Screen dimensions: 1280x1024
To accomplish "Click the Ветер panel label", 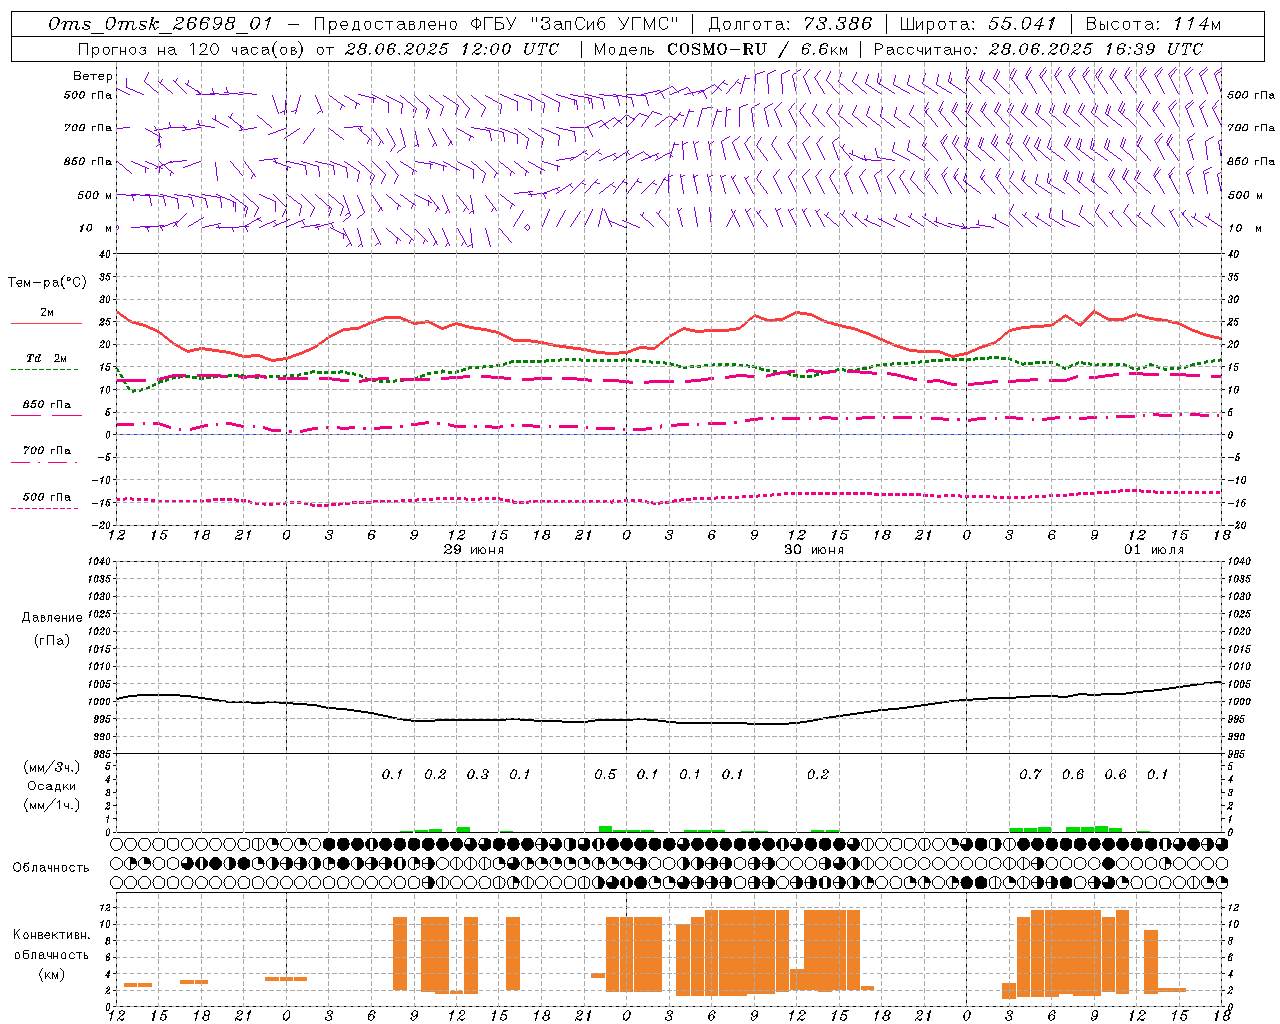I will coord(93,76).
